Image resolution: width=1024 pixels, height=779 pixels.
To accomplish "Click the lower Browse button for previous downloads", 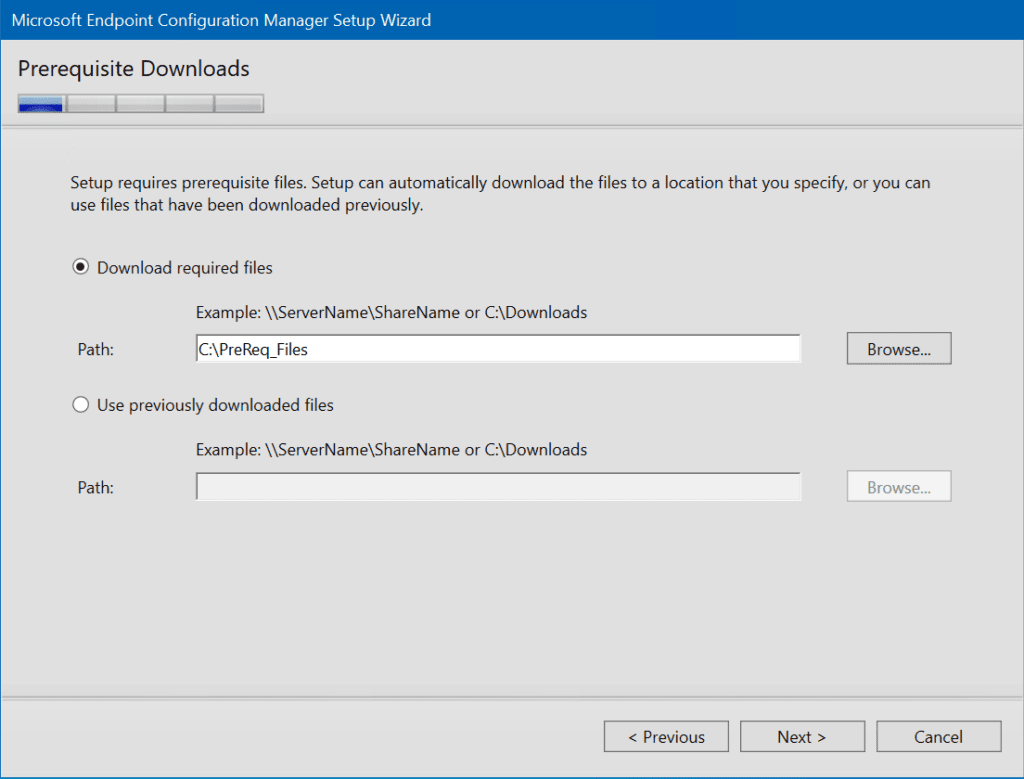I will [x=897, y=486].
